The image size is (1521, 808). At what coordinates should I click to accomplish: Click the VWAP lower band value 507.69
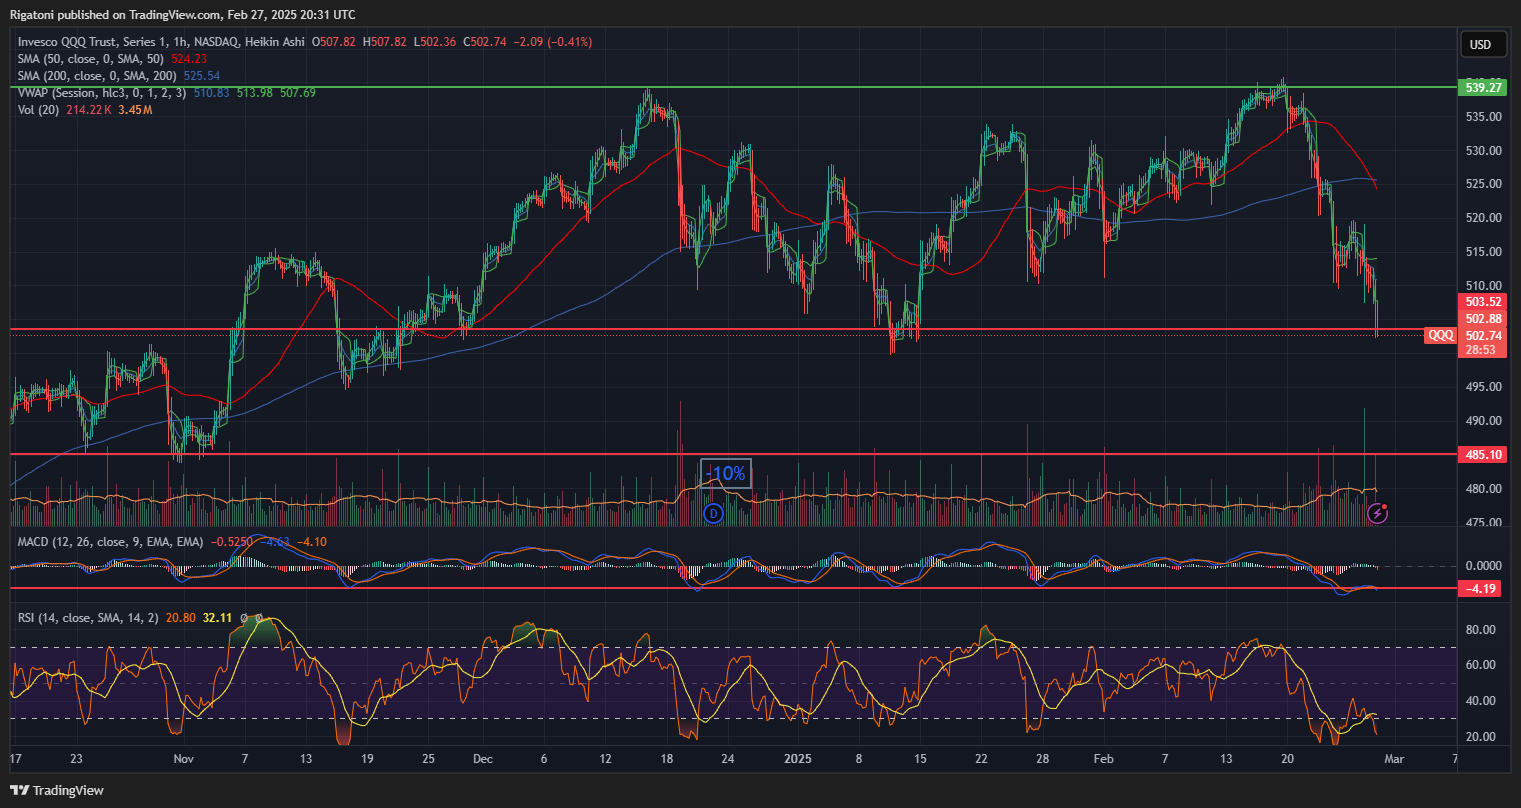(x=297, y=93)
